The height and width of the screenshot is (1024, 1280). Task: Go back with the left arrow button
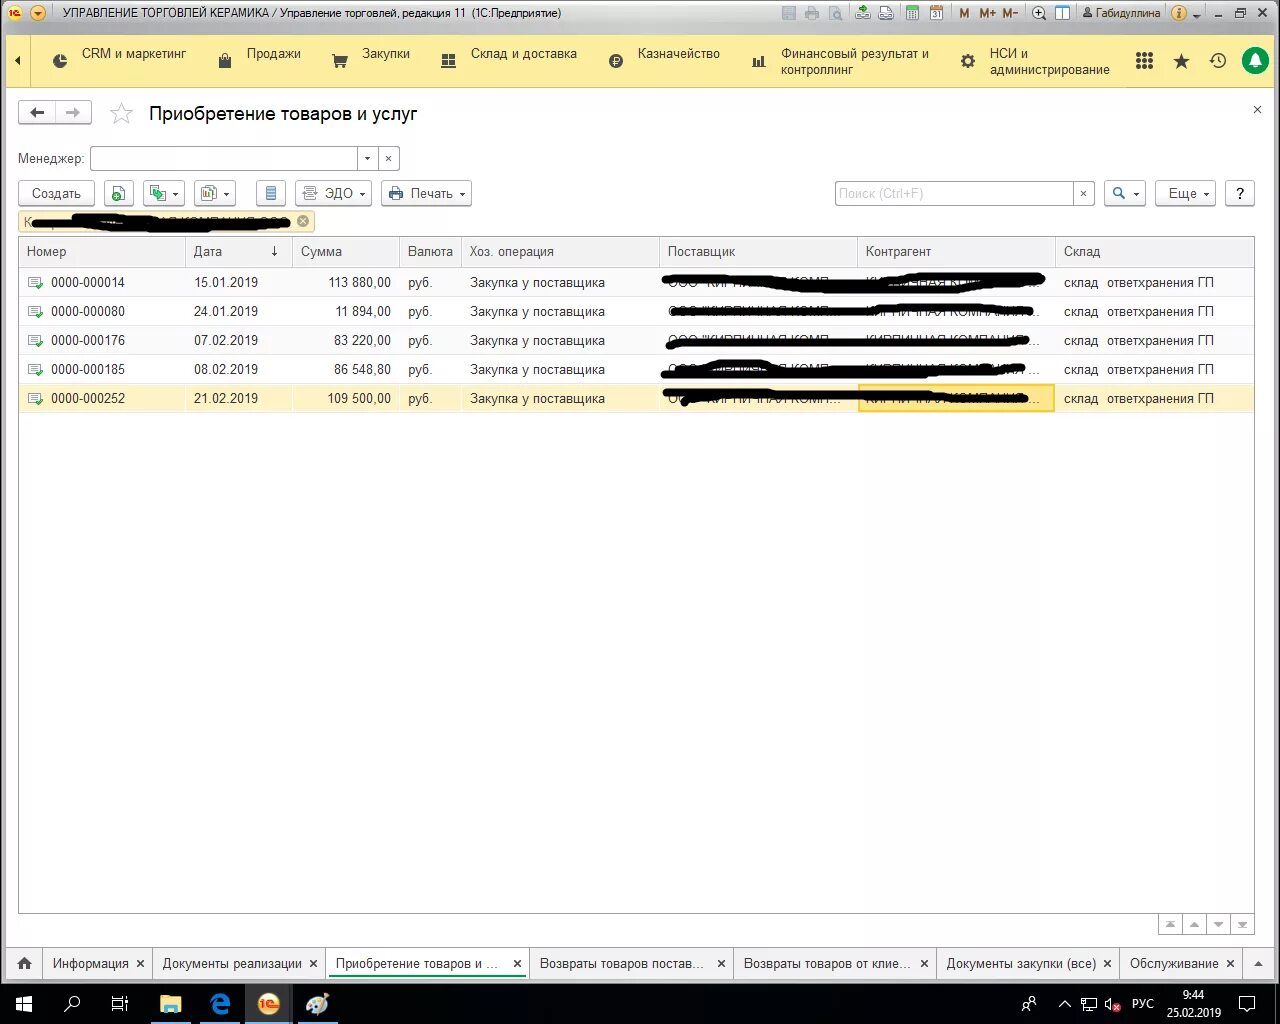tap(37, 113)
